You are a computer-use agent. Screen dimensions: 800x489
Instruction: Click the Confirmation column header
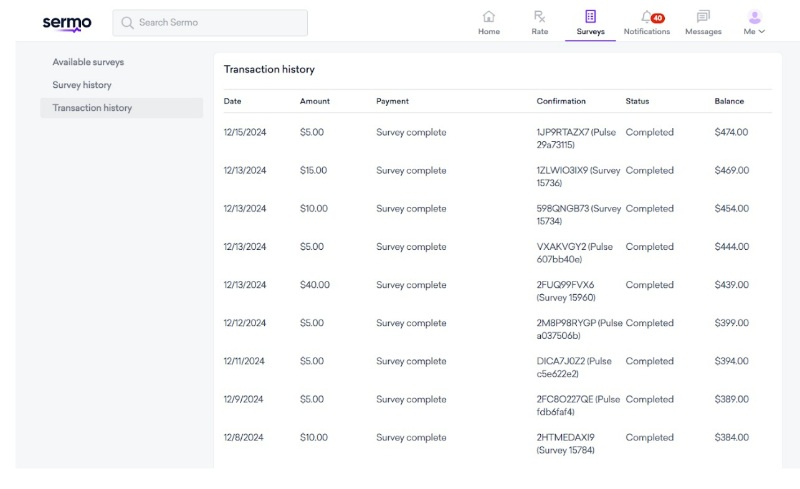pos(561,101)
